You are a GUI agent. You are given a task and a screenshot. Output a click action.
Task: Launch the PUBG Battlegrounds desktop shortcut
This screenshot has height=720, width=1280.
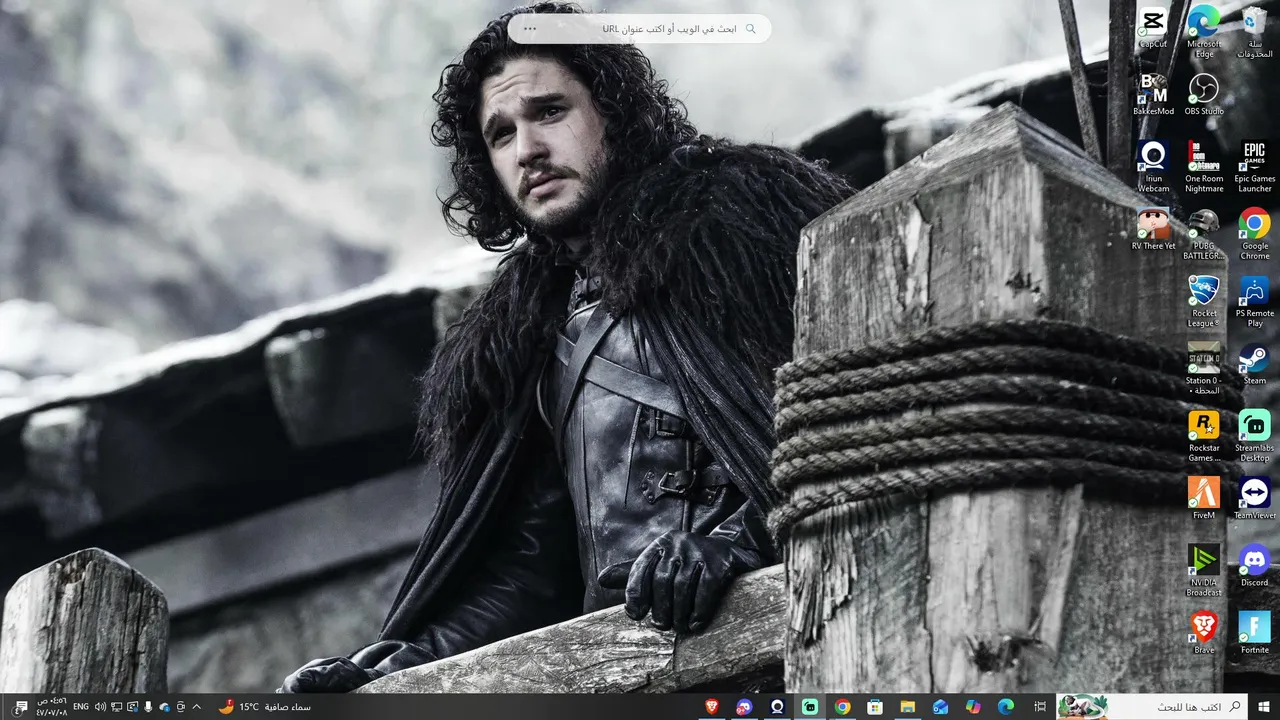[1204, 235]
